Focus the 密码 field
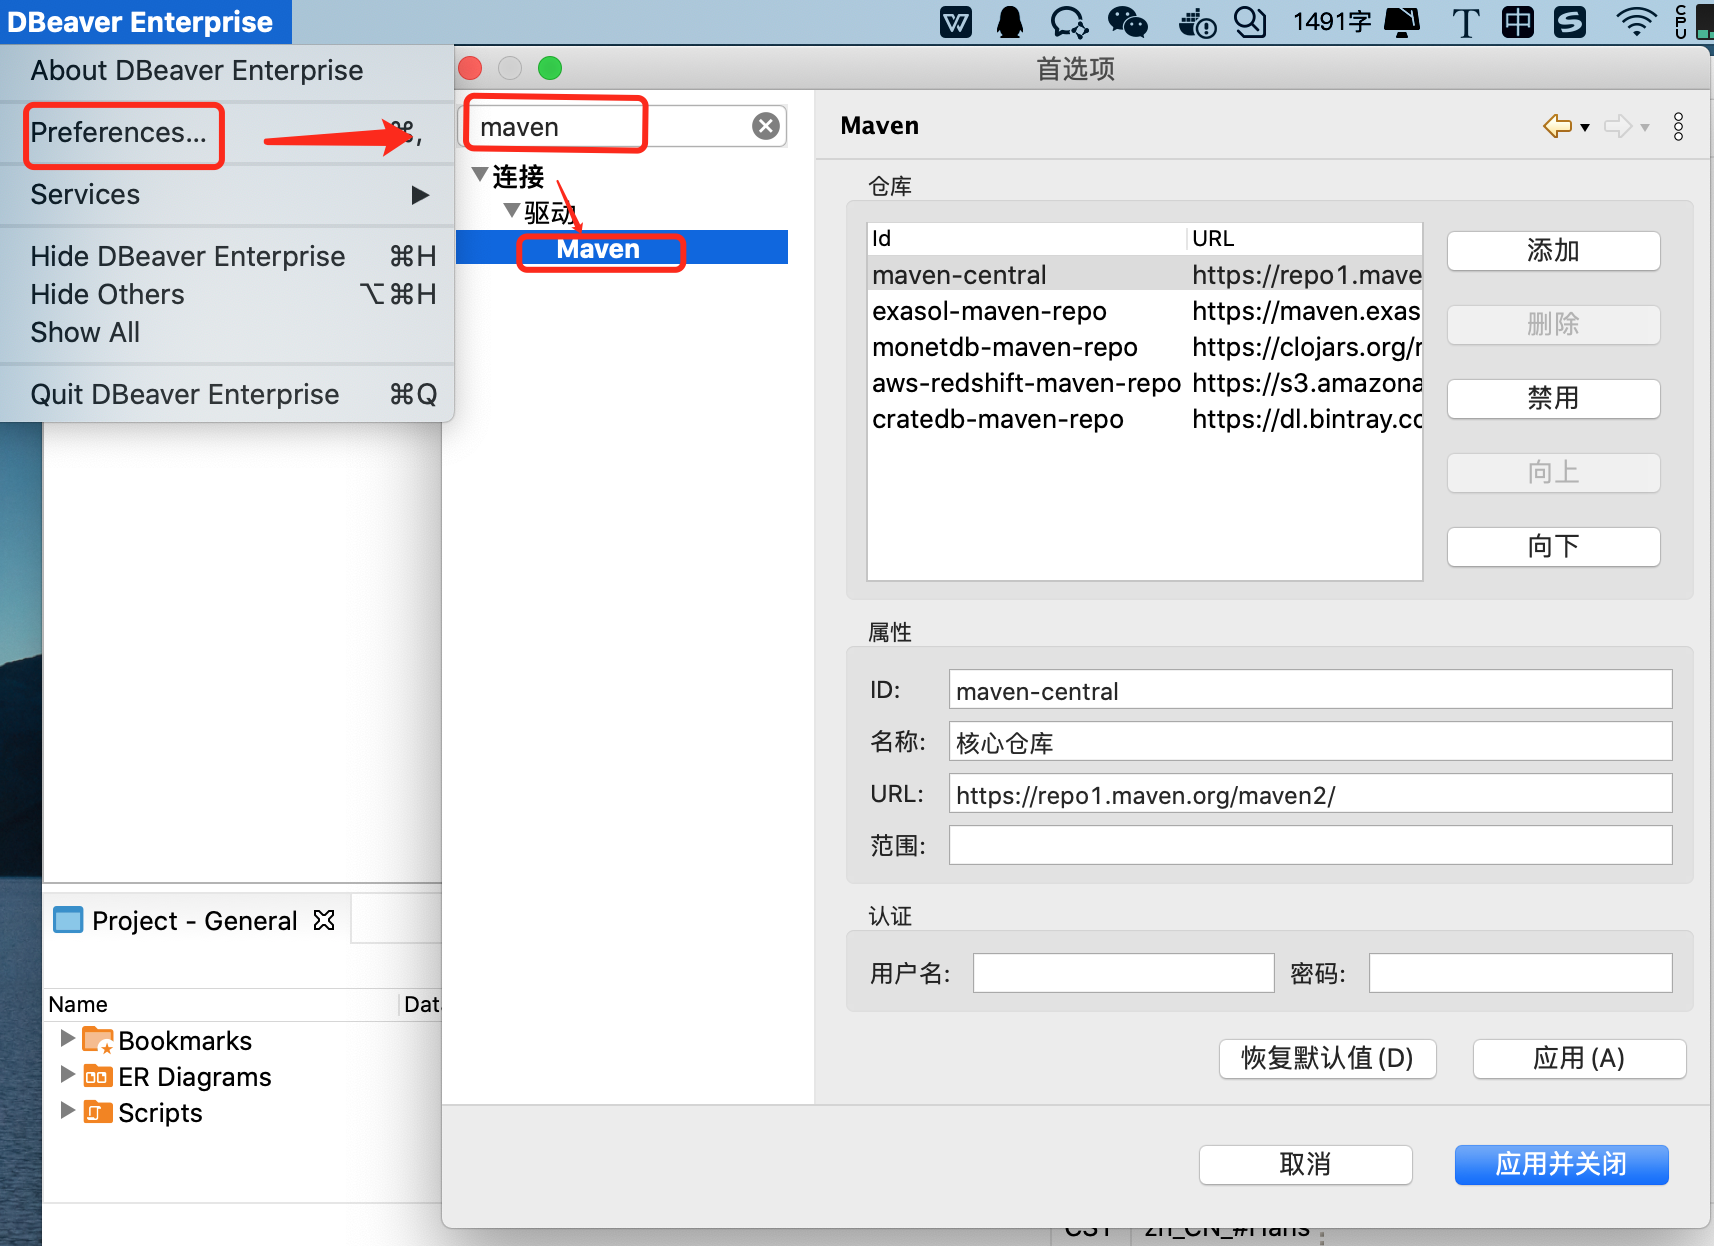Viewport: 1714px width, 1246px height. (x=1520, y=973)
